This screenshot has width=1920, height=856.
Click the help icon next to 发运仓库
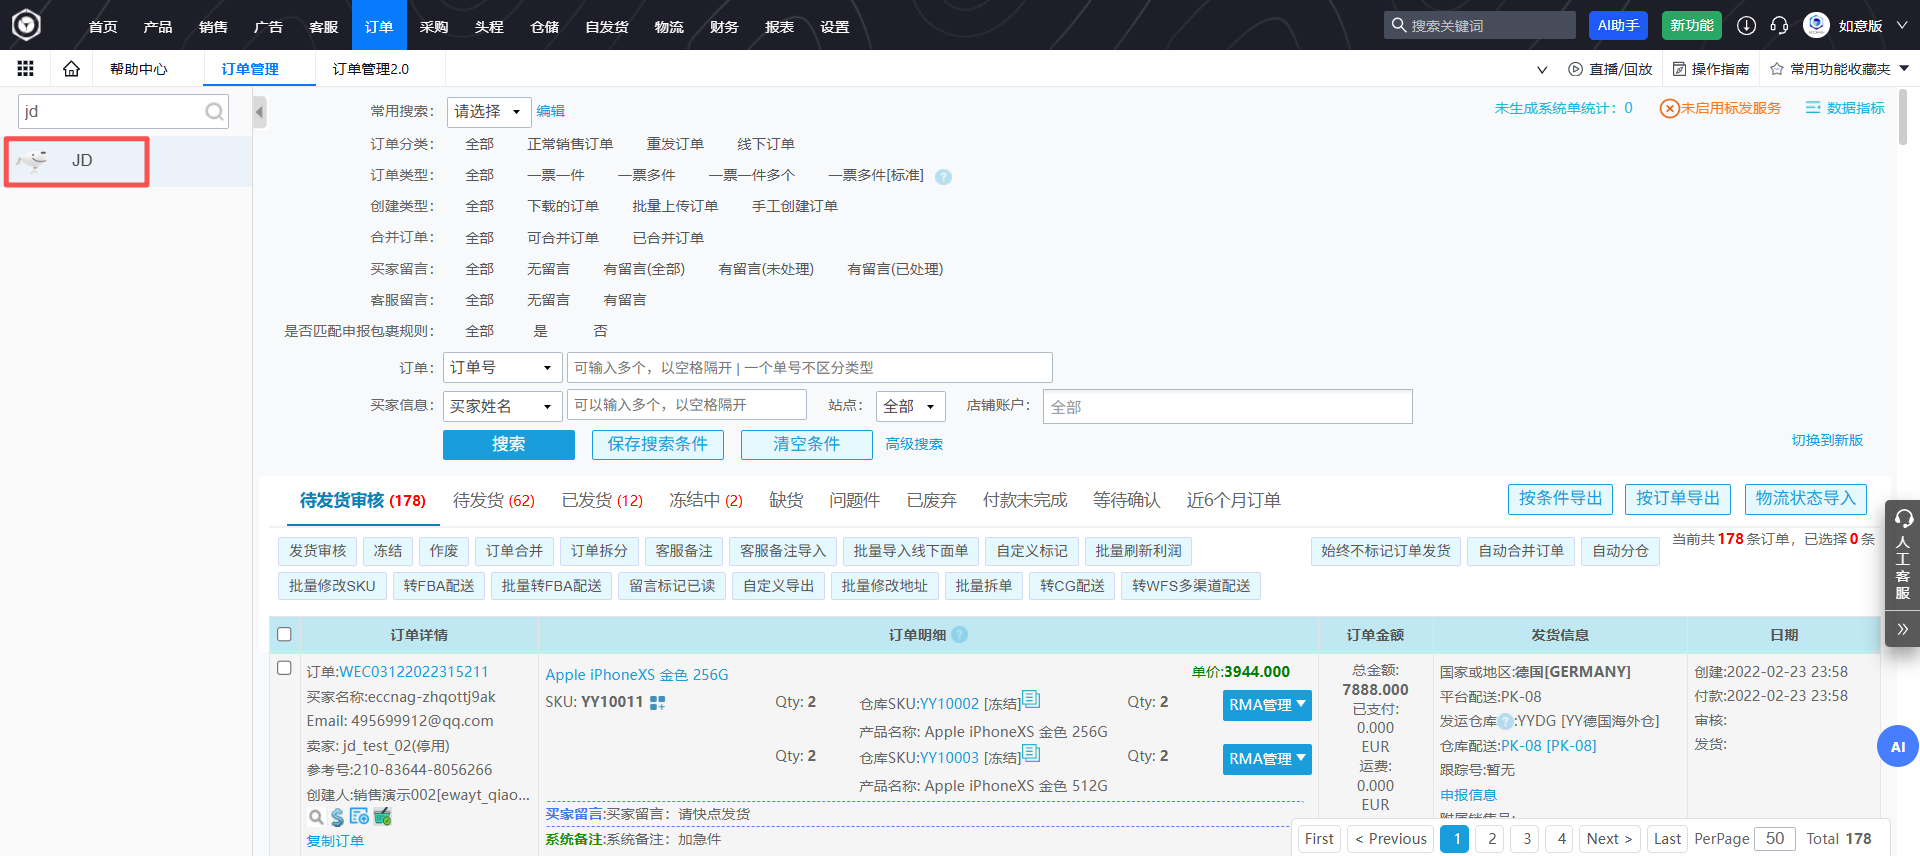1505,721
